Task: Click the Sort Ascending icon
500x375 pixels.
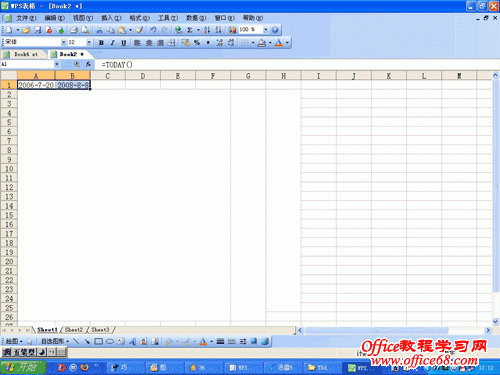Action: [x=207, y=30]
